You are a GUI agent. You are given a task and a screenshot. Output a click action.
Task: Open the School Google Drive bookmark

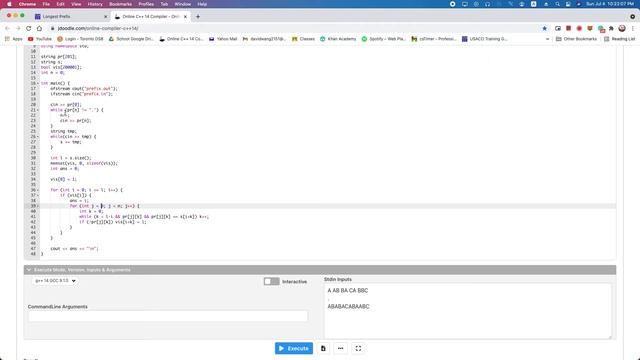pyautogui.click(x=131, y=39)
